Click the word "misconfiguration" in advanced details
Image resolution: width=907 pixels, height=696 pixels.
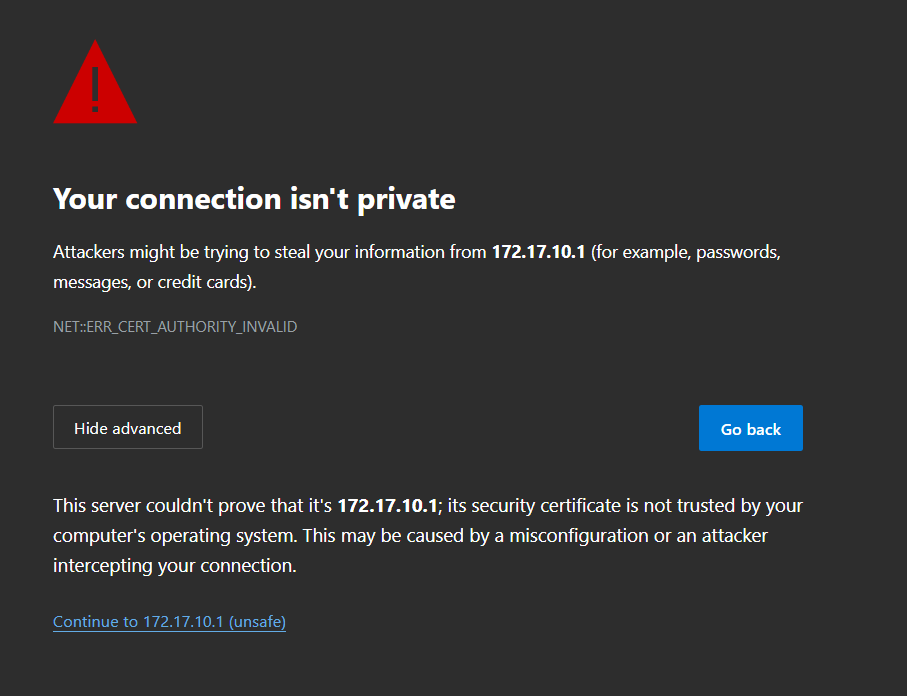coord(578,536)
